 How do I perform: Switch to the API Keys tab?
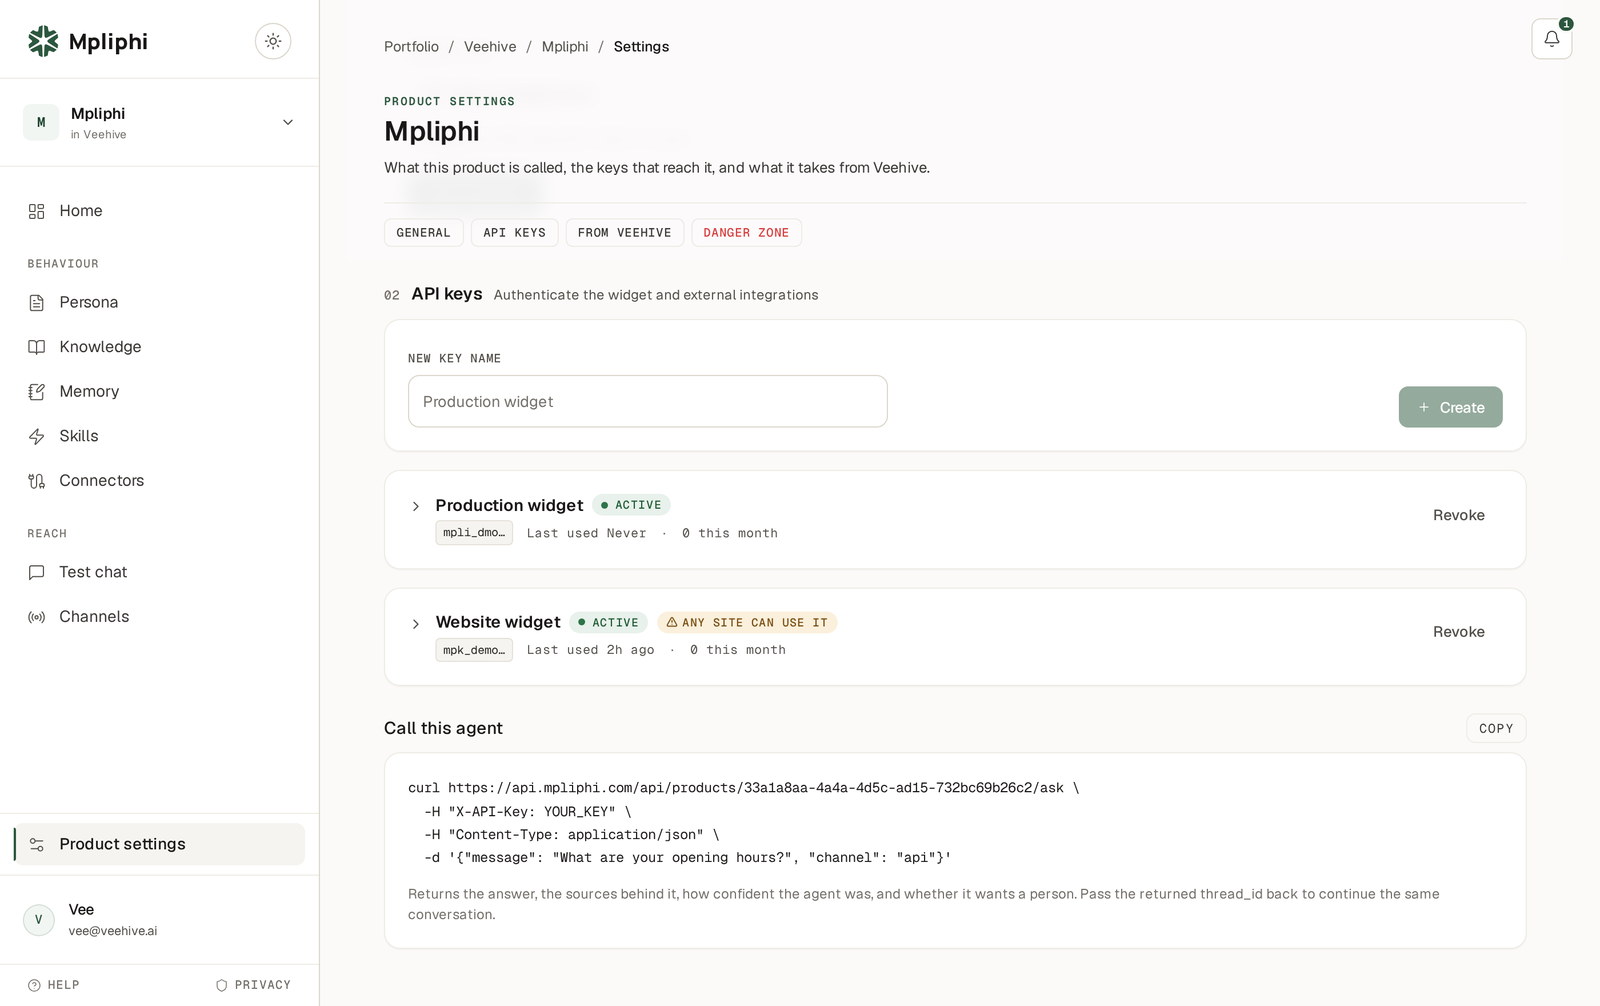click(515, 233)
